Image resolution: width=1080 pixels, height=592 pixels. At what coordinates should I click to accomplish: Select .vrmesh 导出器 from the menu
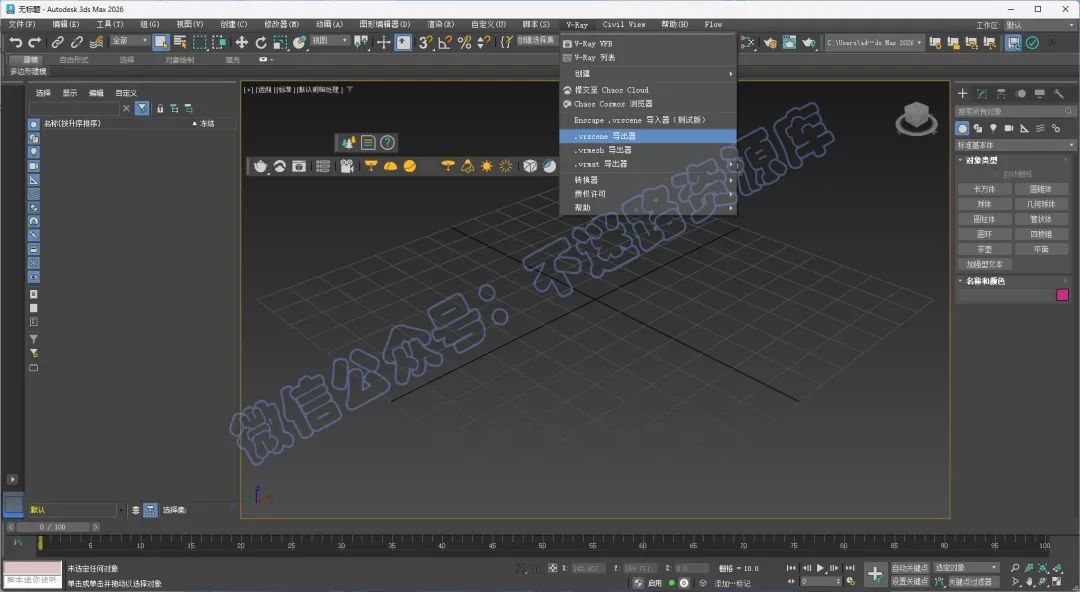[x=647, y=150]
